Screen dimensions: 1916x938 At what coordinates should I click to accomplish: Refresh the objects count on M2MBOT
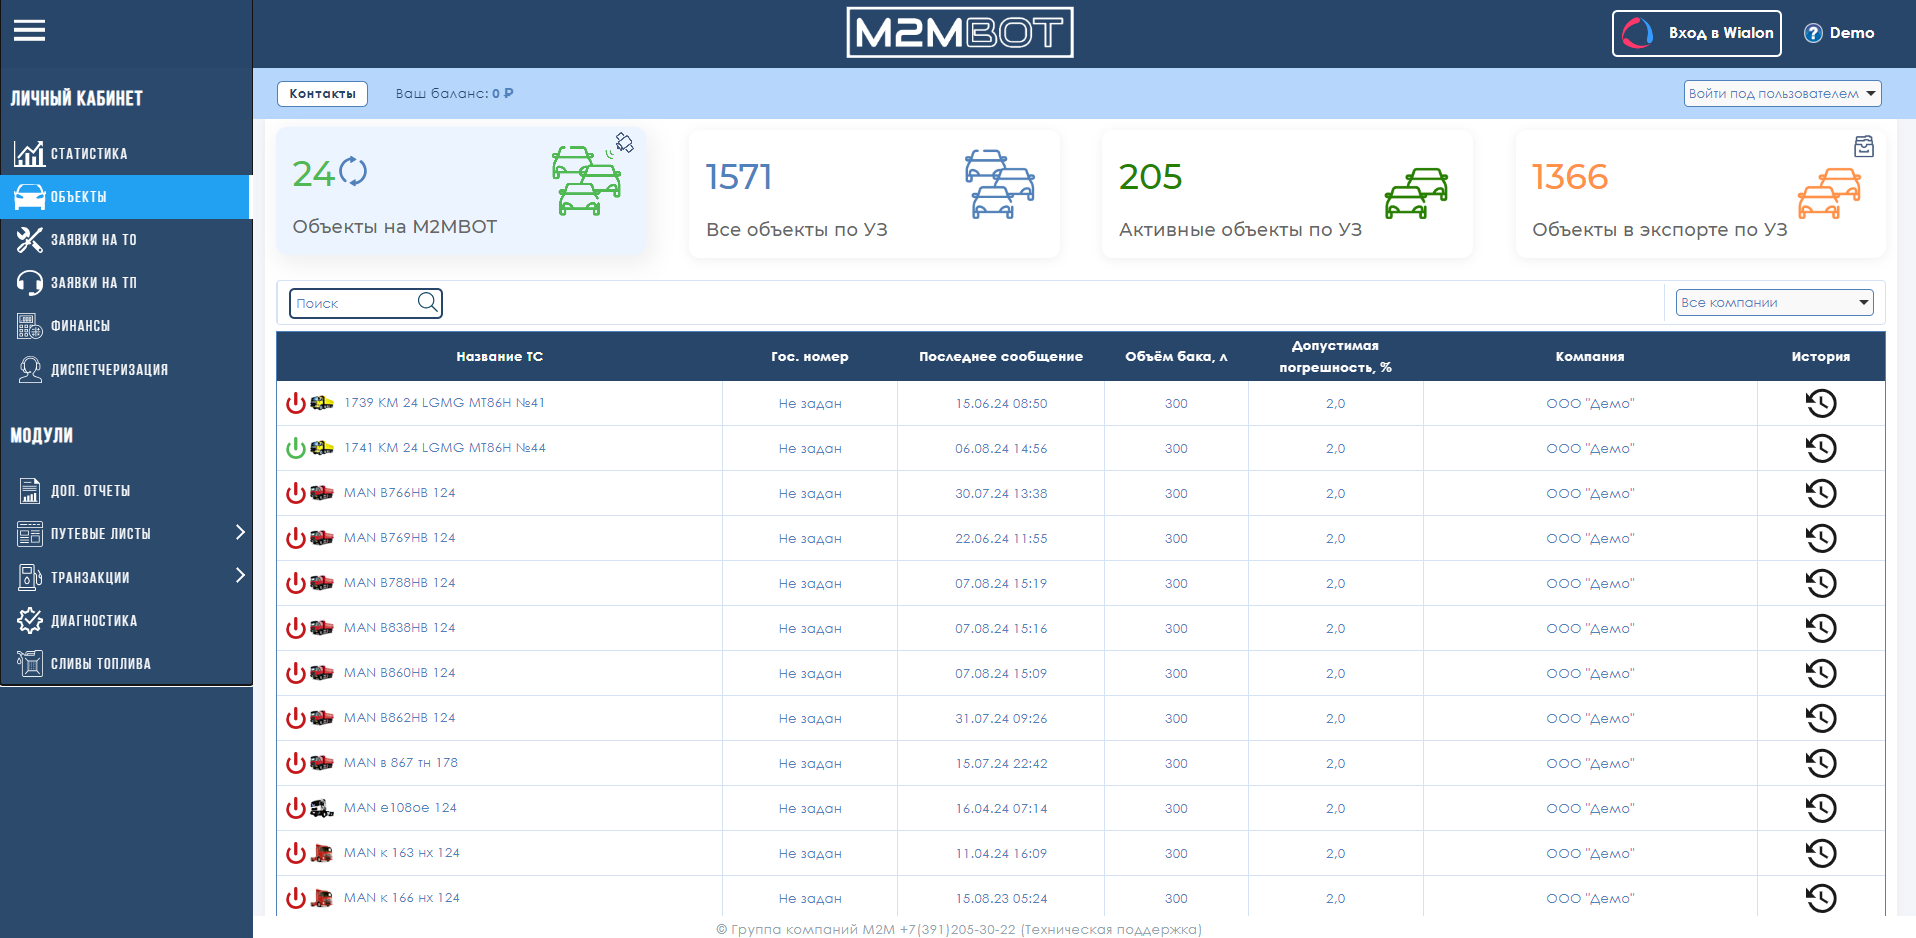pos(353,172)
